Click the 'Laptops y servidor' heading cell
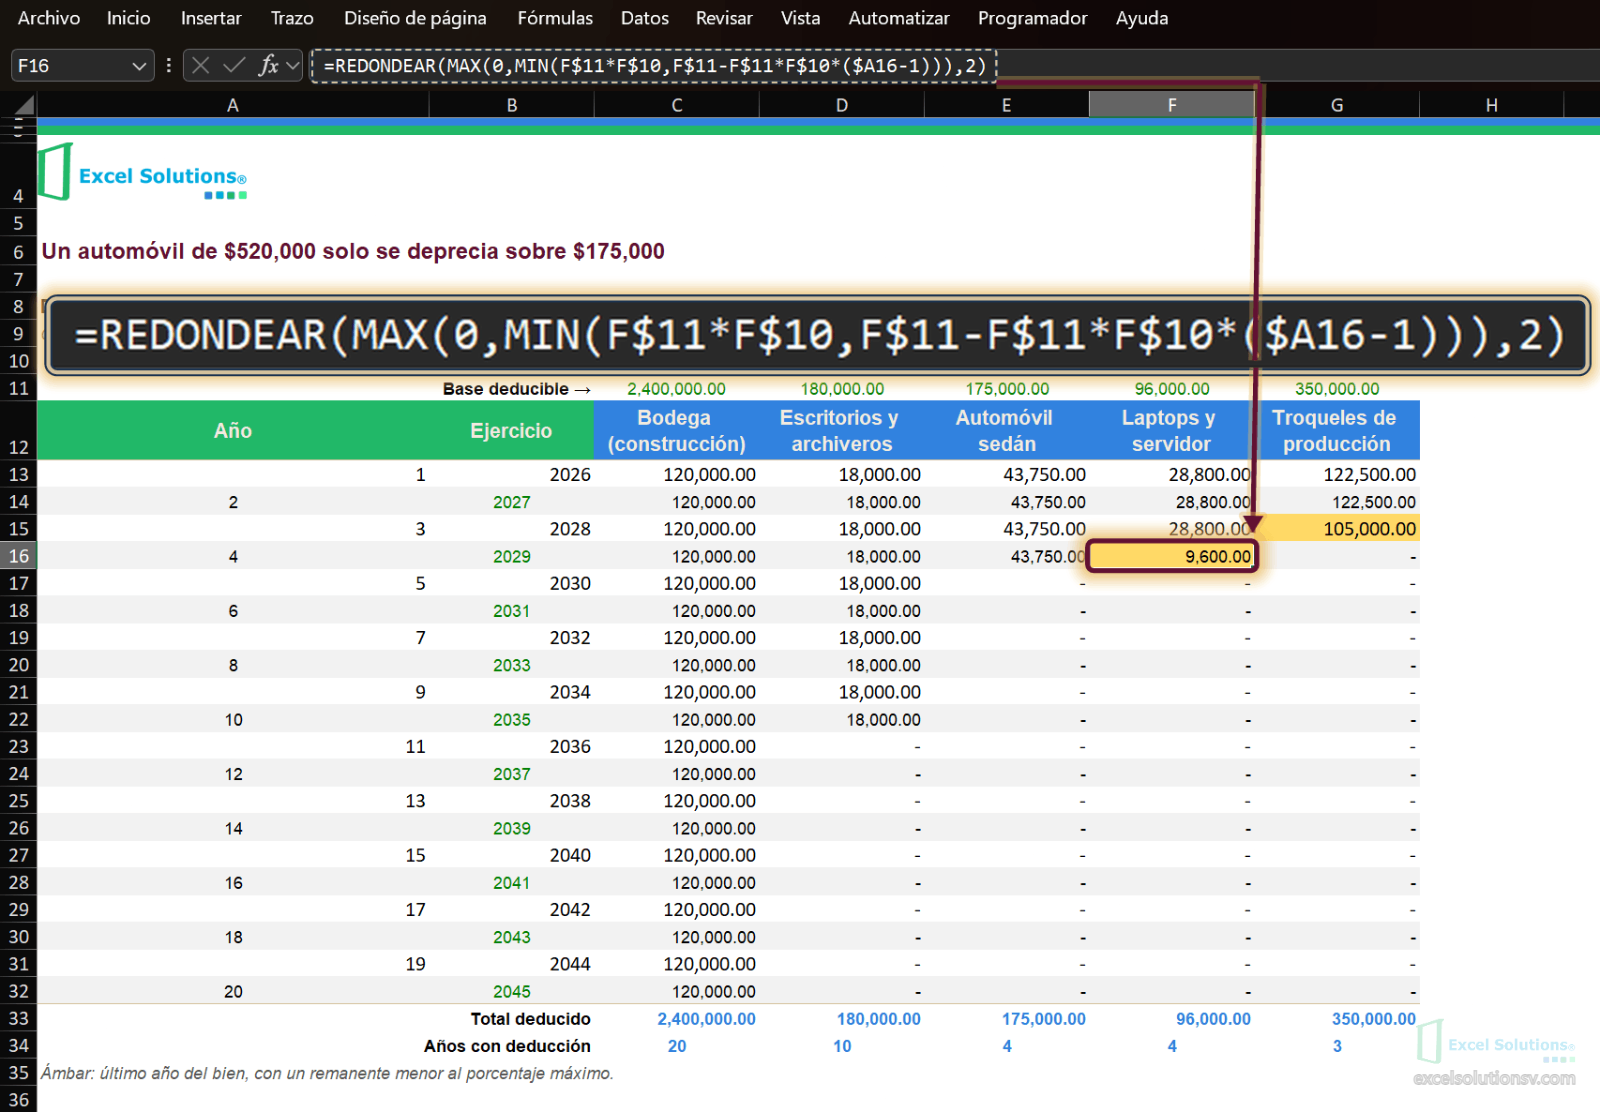Screen dimensions: 1600x1112 1172,431
